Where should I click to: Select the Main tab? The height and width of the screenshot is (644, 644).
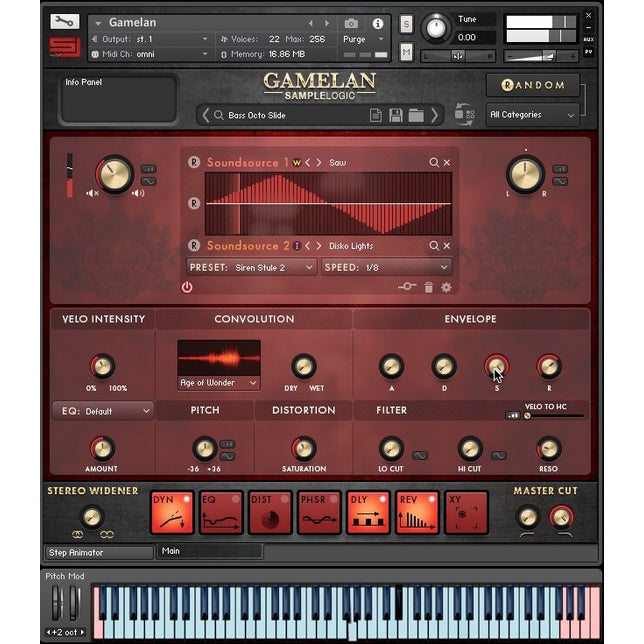(210, 551)
